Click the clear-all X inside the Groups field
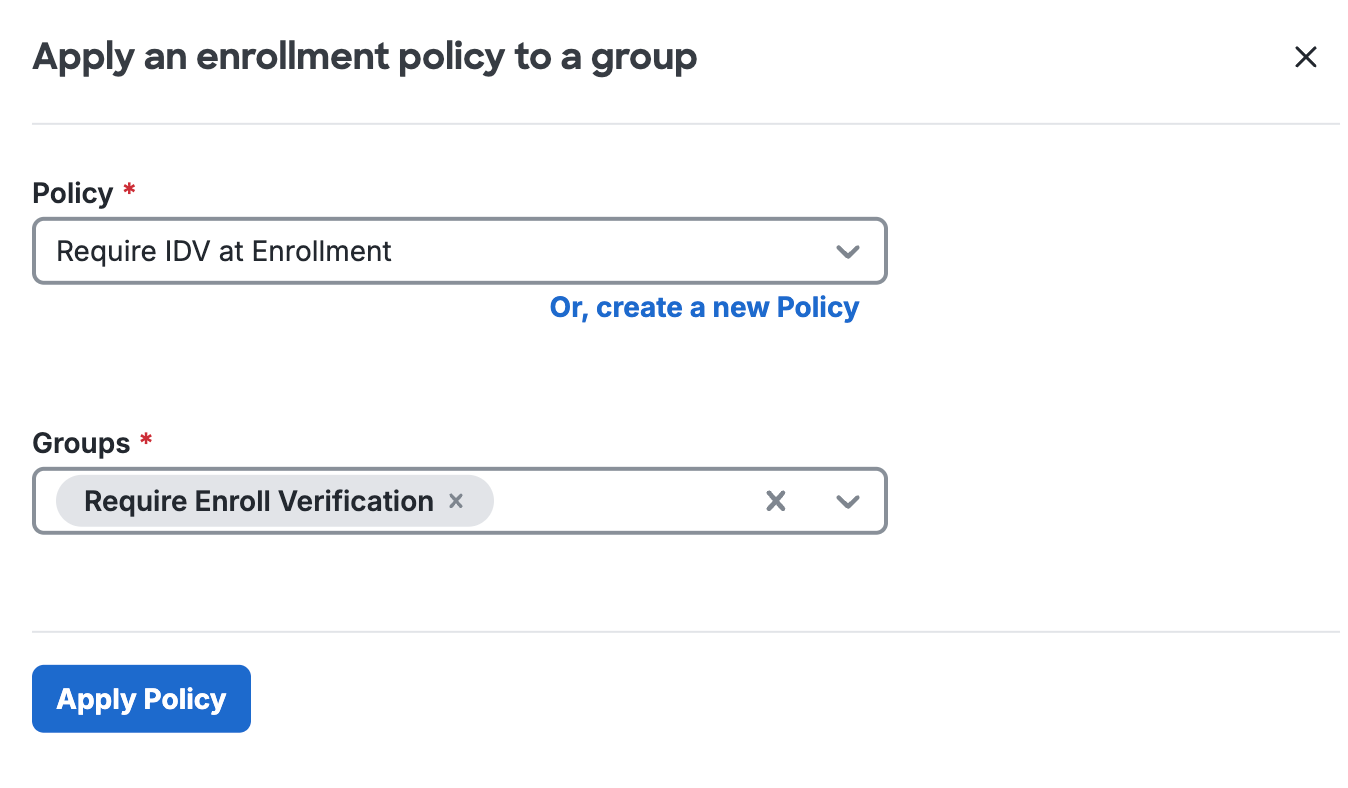Screen dimensions: 1348x788 pyautogui.click(x=776, y=500)
